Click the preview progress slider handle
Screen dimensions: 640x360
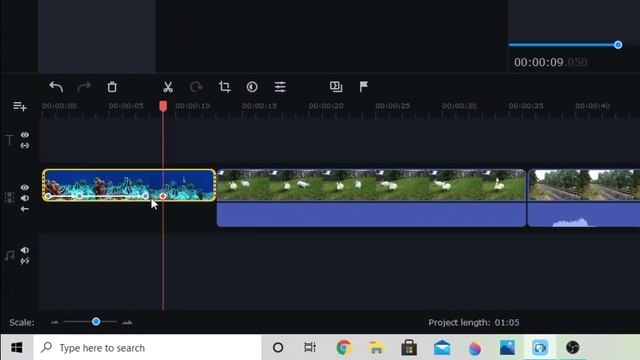618,45
